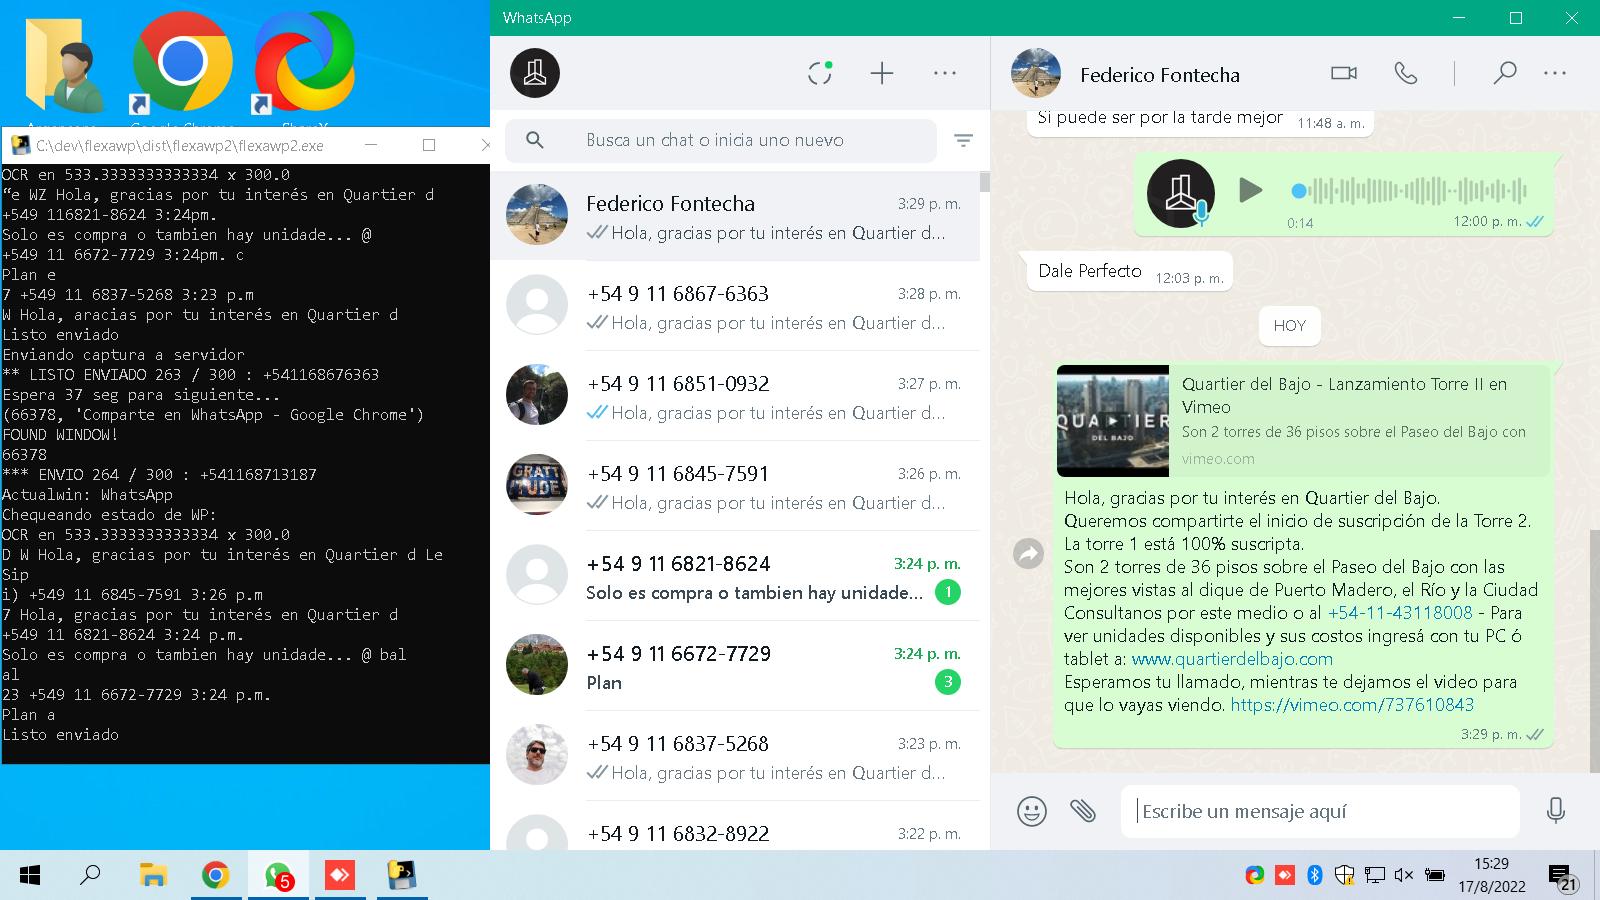1600x900 pixels.
Task: Focus the 'Escribe un mensaje aquí' field
Action: [1320, 811]
